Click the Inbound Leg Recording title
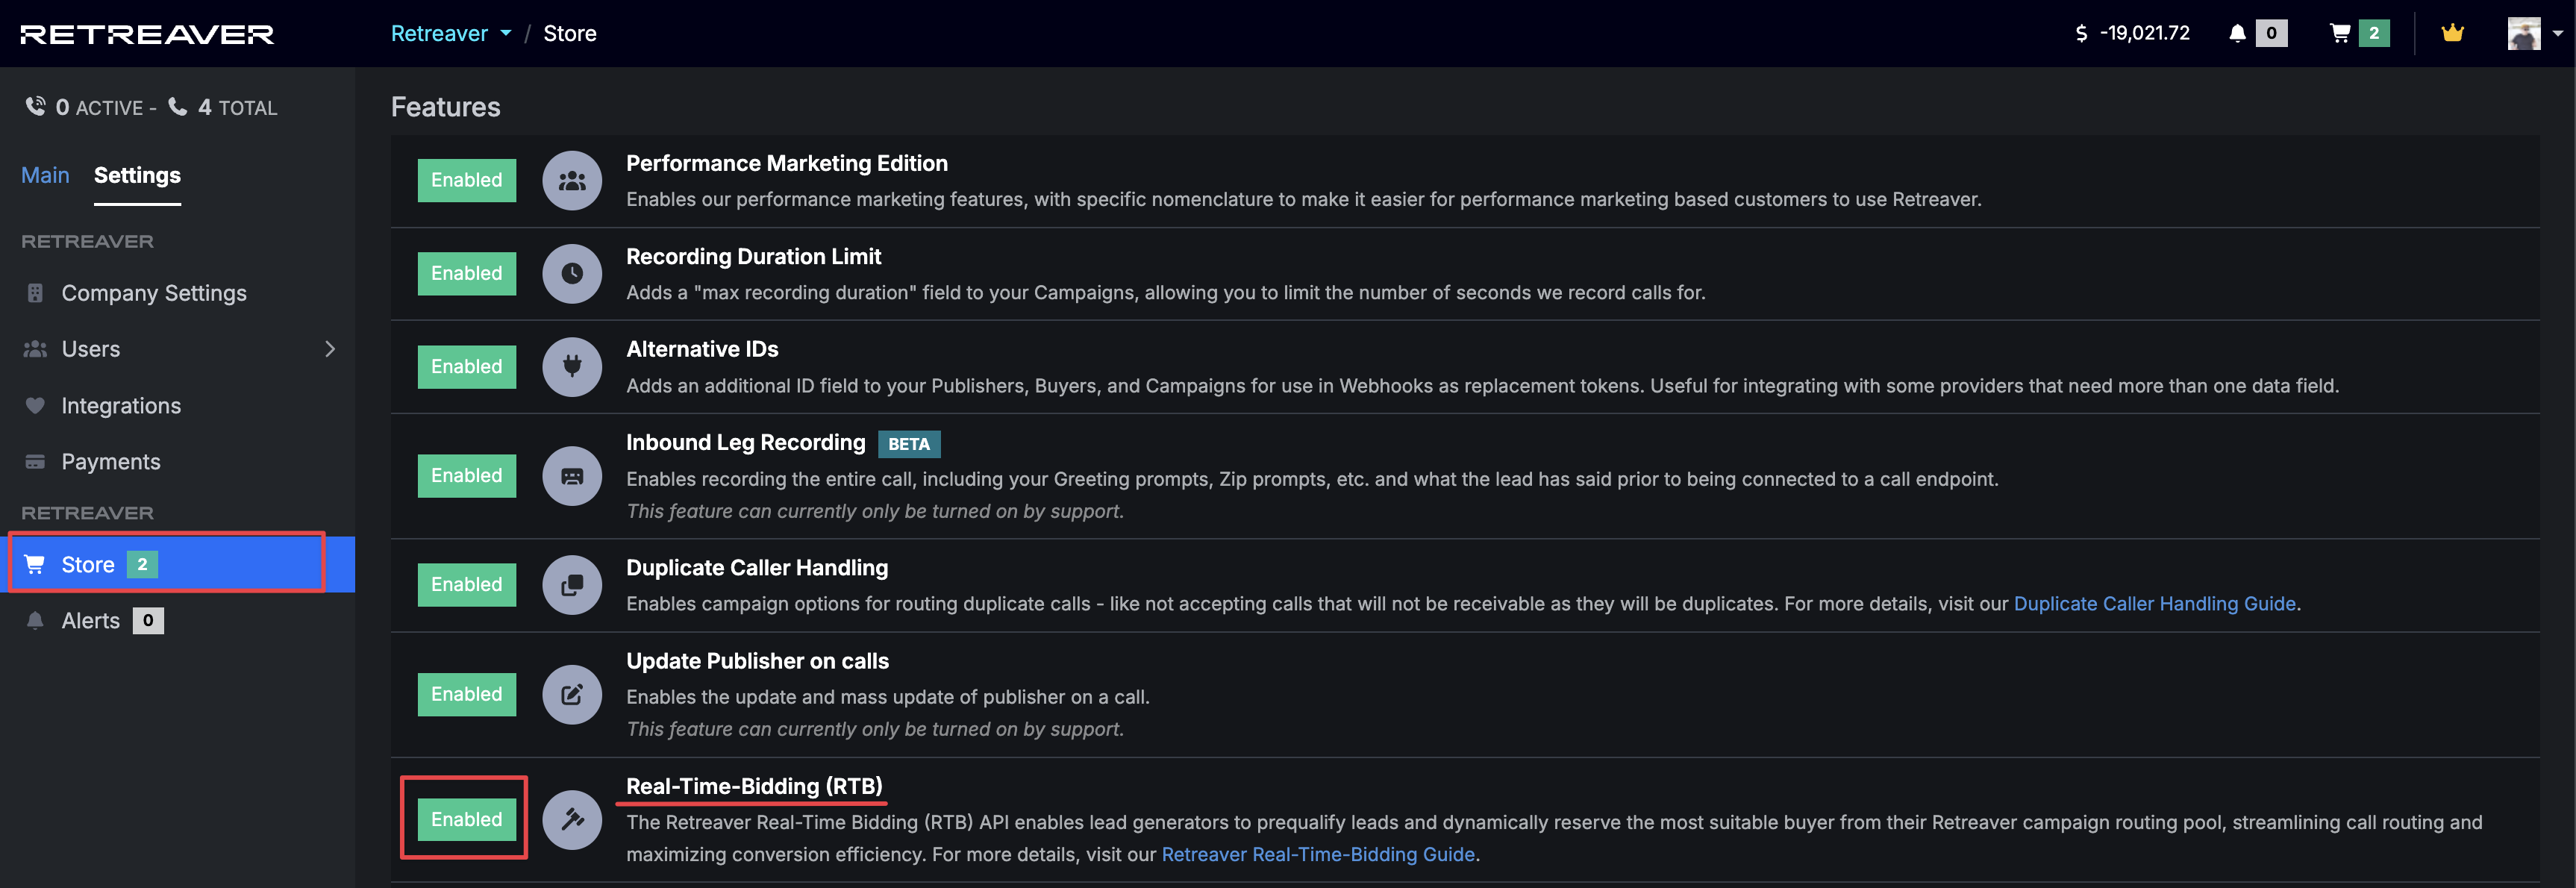This screenshot has width=2576, height=888. [746, 443]
